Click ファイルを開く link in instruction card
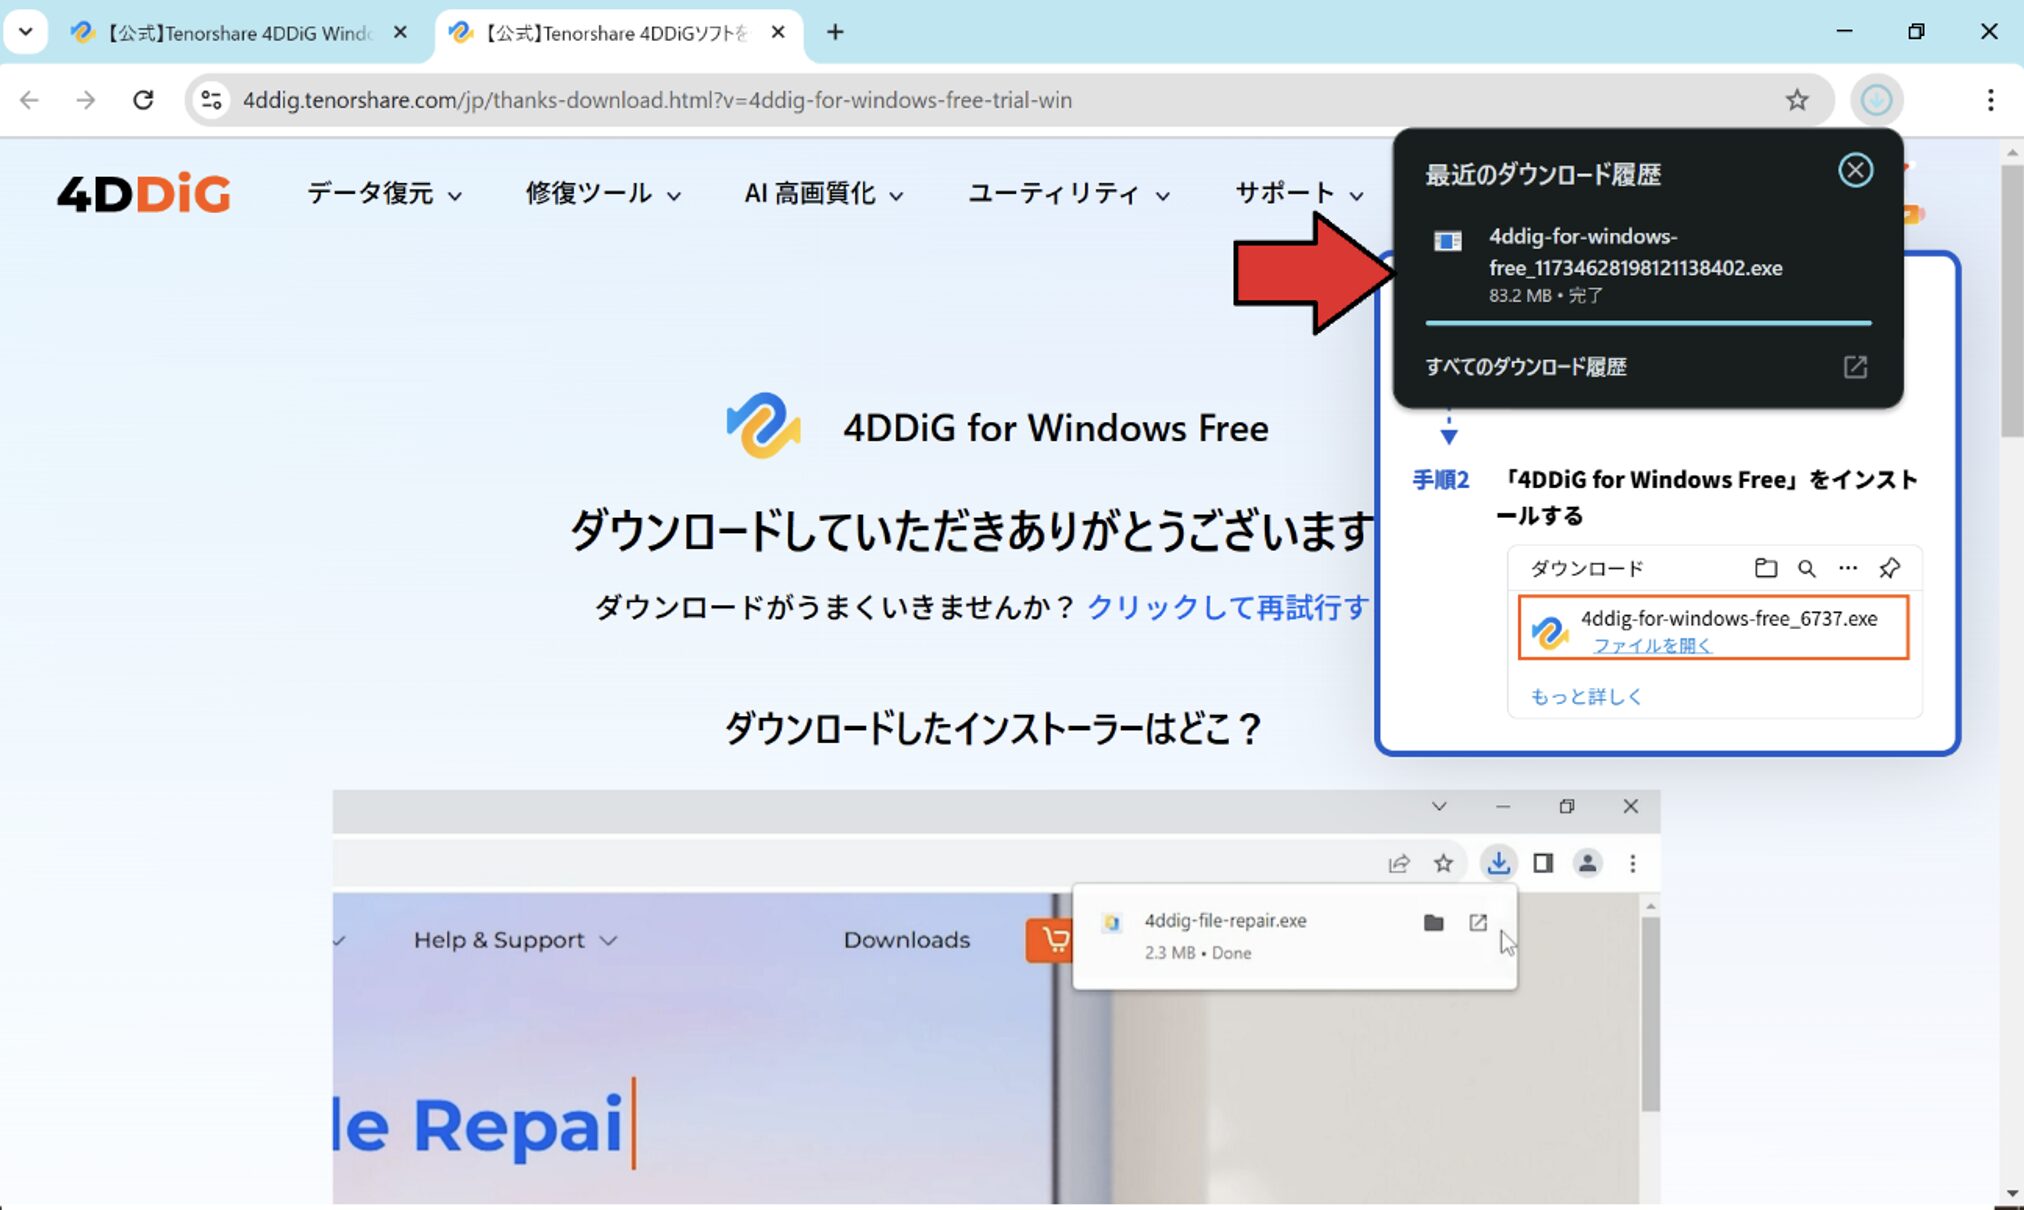 [x=1651, y=646]
